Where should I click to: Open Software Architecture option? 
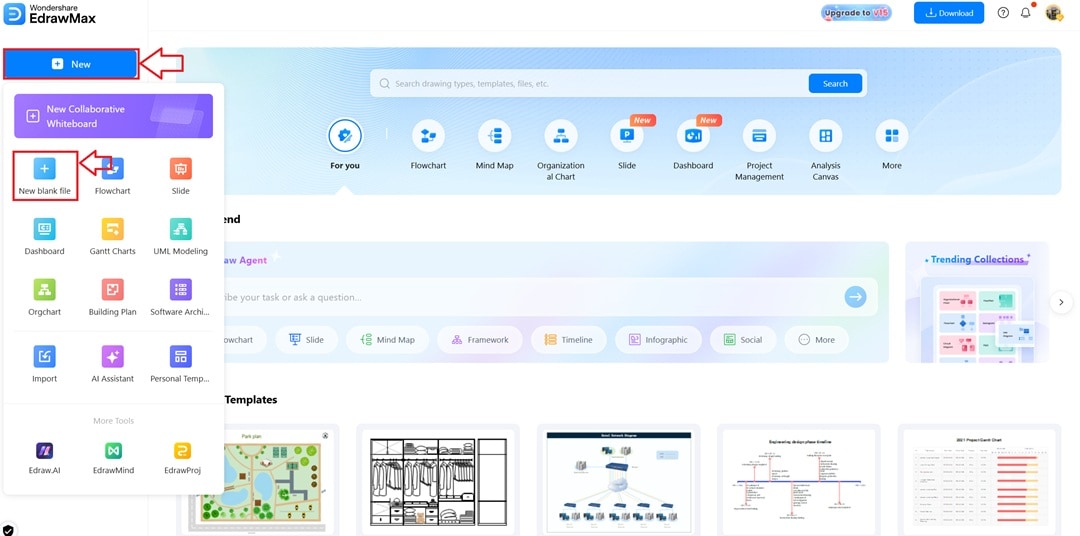[x=180, y=298]
